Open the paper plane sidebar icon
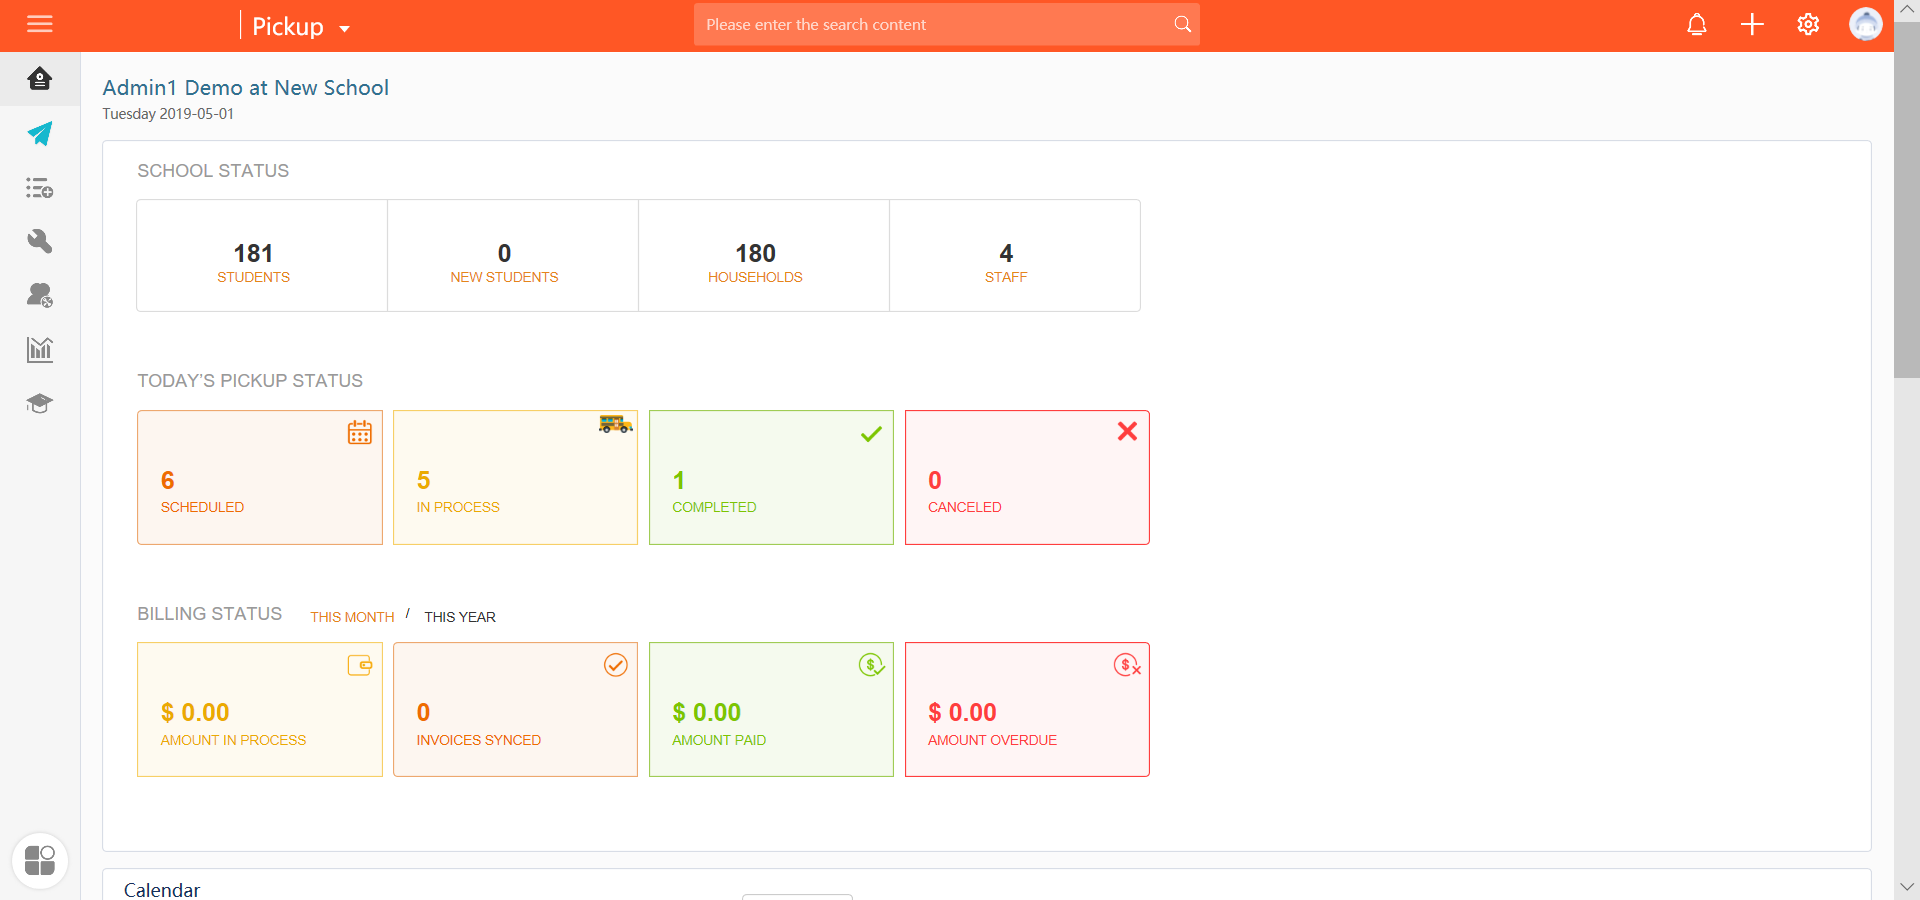 (x=40, y=133)
